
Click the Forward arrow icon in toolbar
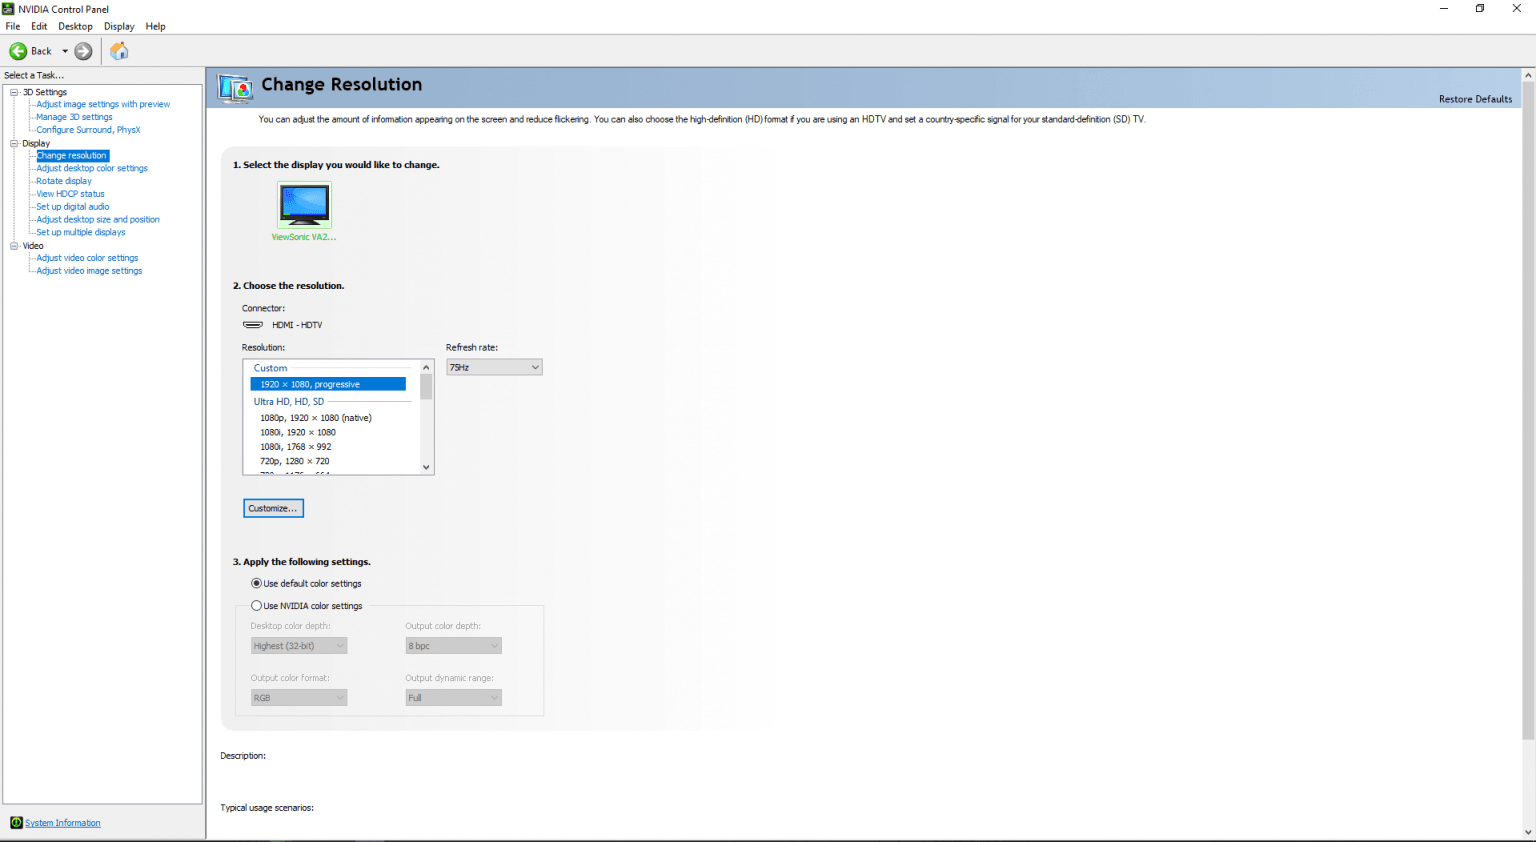84,51
